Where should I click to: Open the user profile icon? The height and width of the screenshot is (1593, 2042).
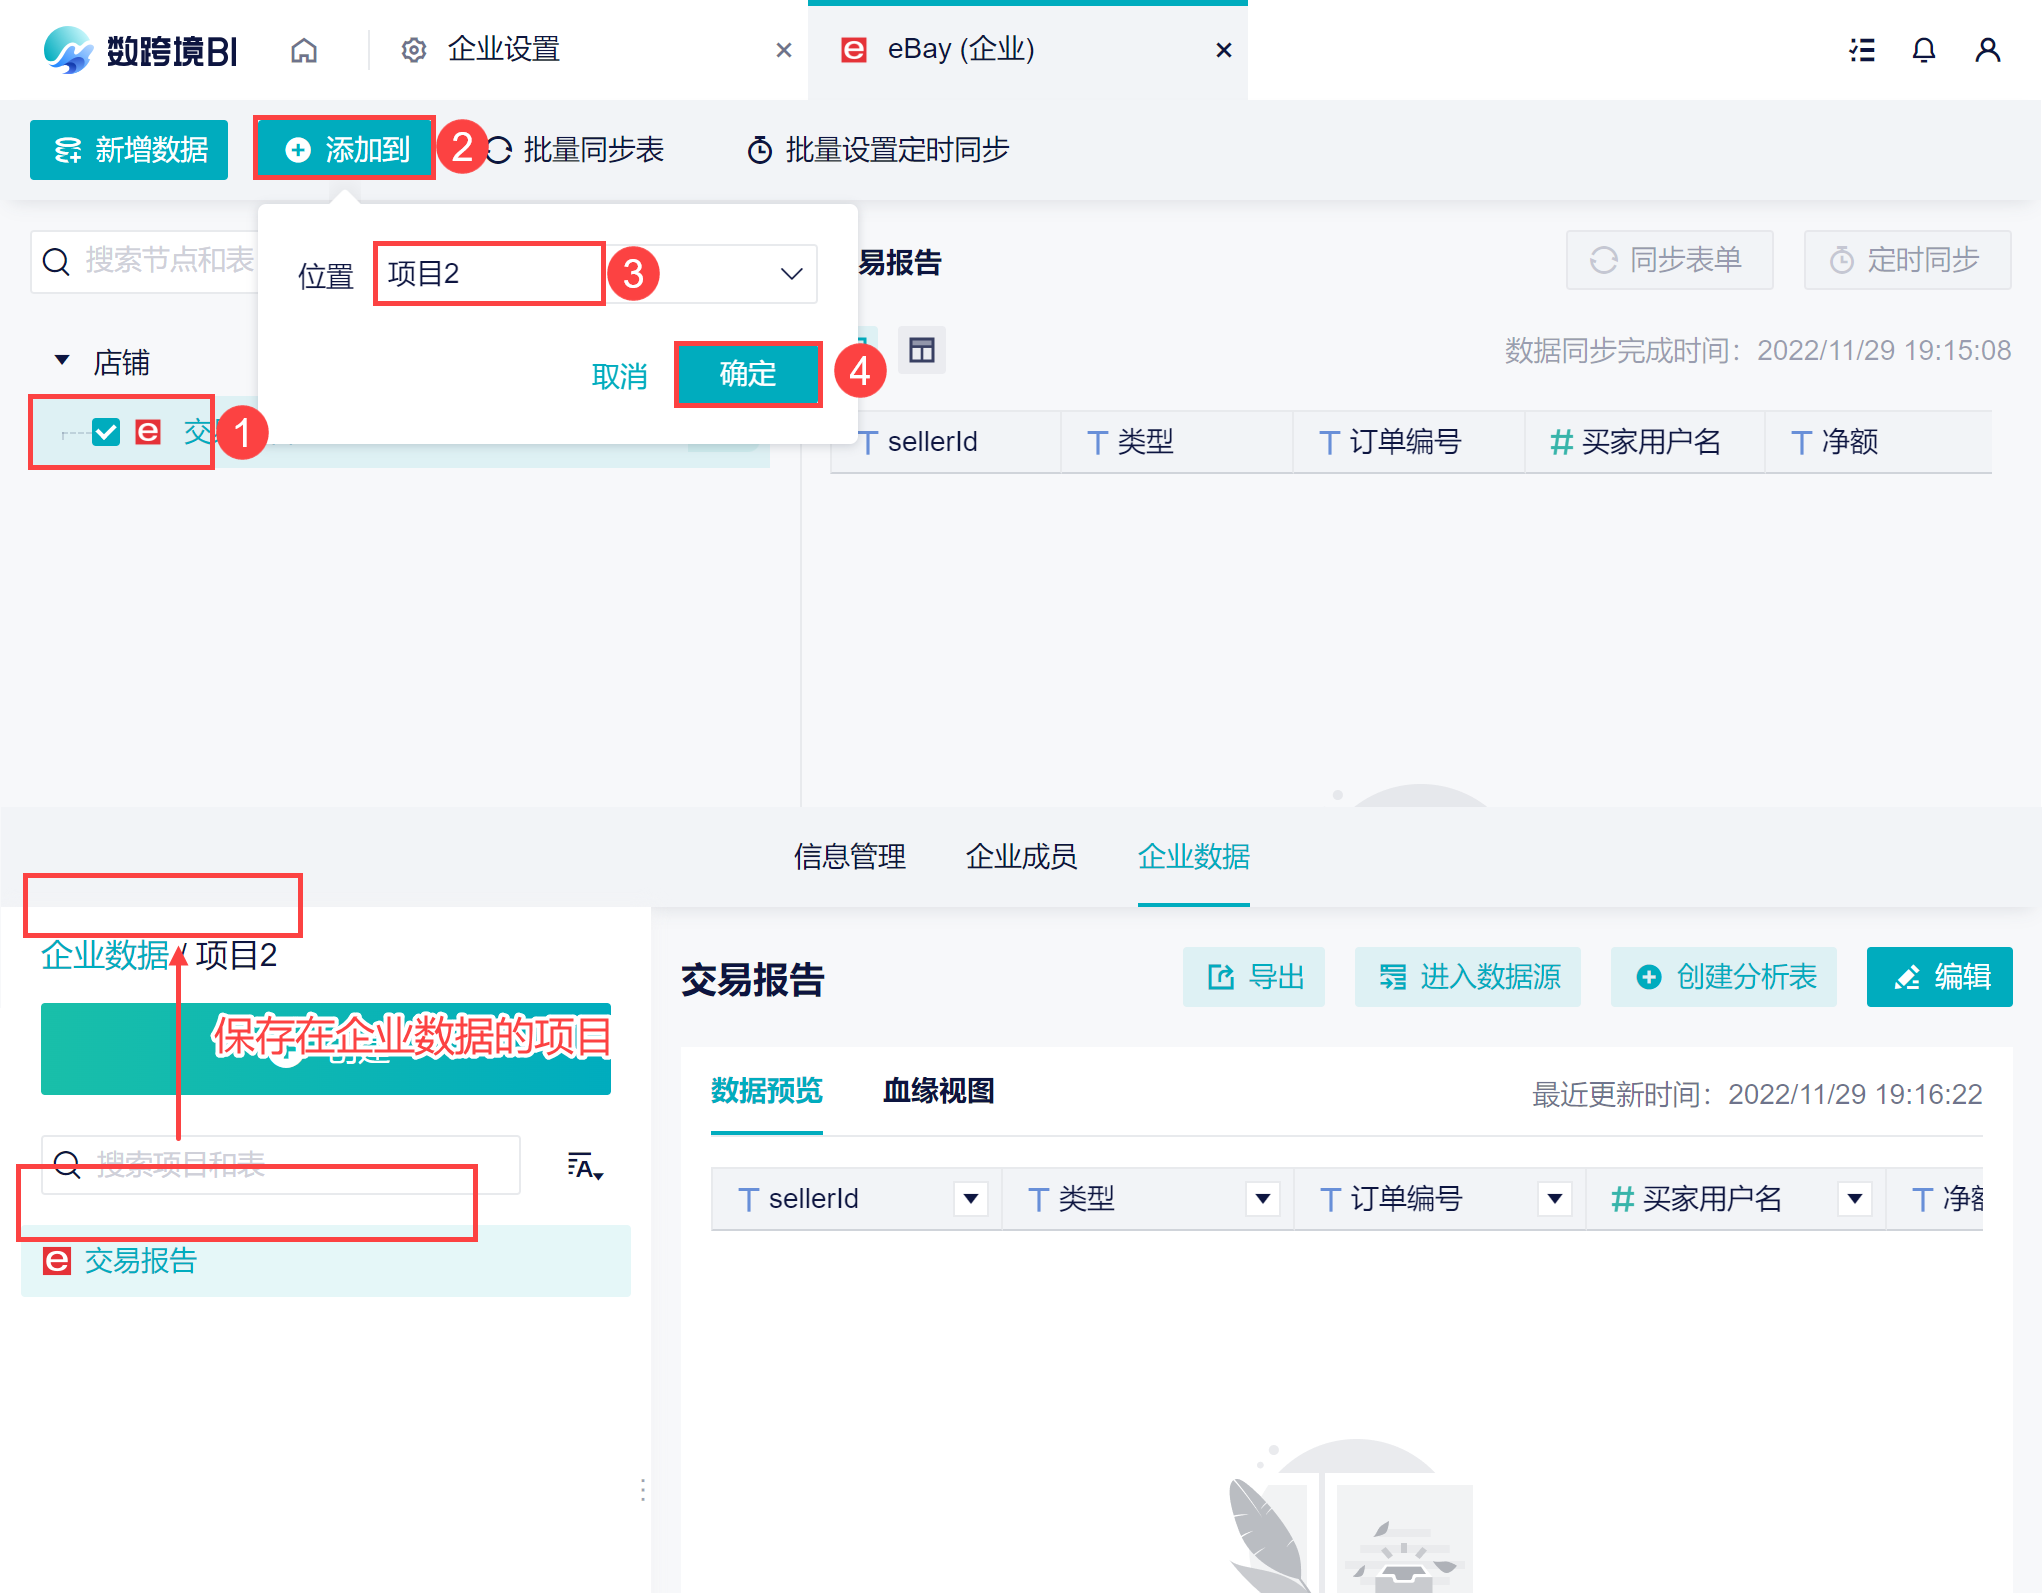[1987, 50]
